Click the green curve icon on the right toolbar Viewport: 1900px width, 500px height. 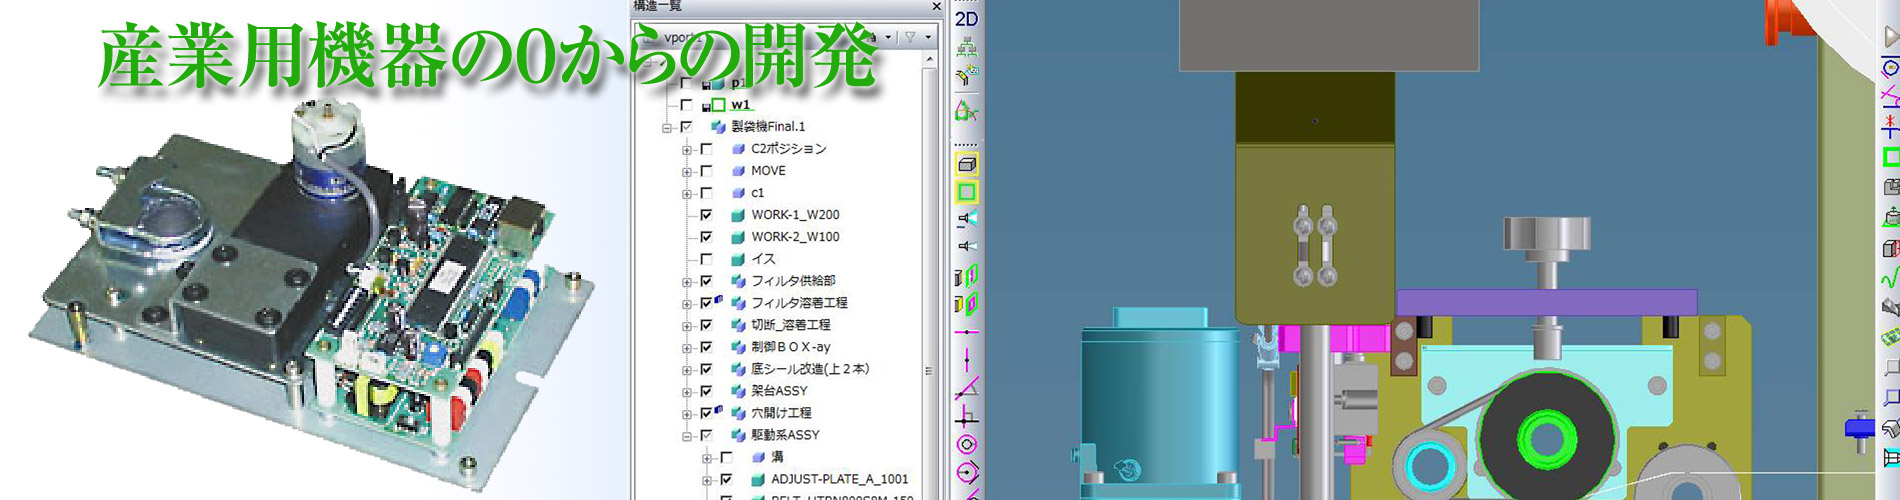point(1890,277)
